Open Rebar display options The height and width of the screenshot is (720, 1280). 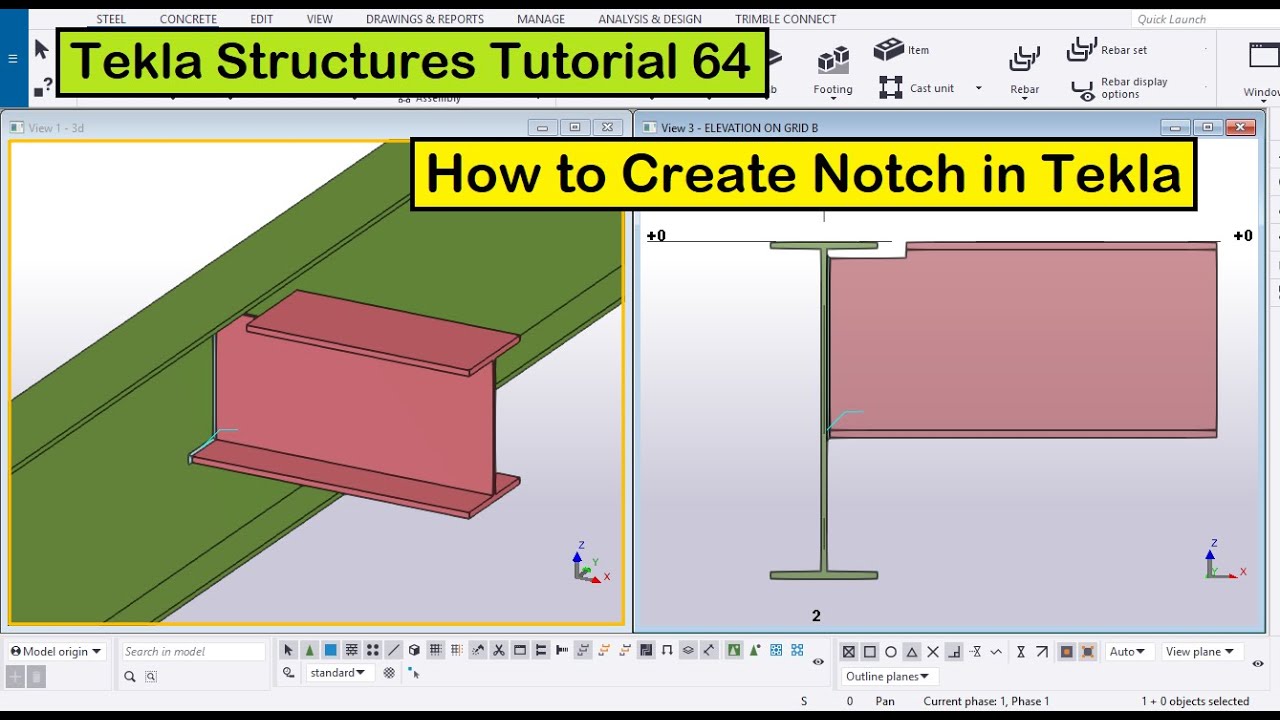[x=1120, y=88]
